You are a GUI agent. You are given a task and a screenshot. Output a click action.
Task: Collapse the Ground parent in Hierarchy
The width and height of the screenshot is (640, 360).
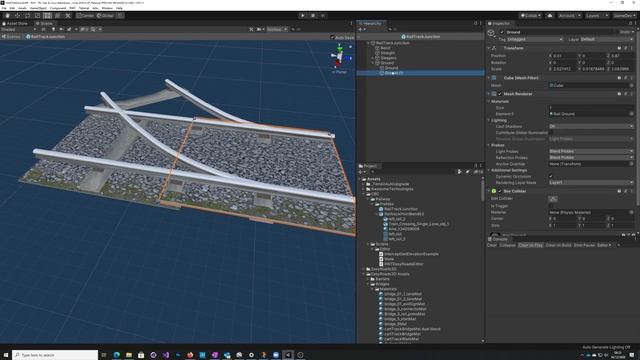point(373,63)
